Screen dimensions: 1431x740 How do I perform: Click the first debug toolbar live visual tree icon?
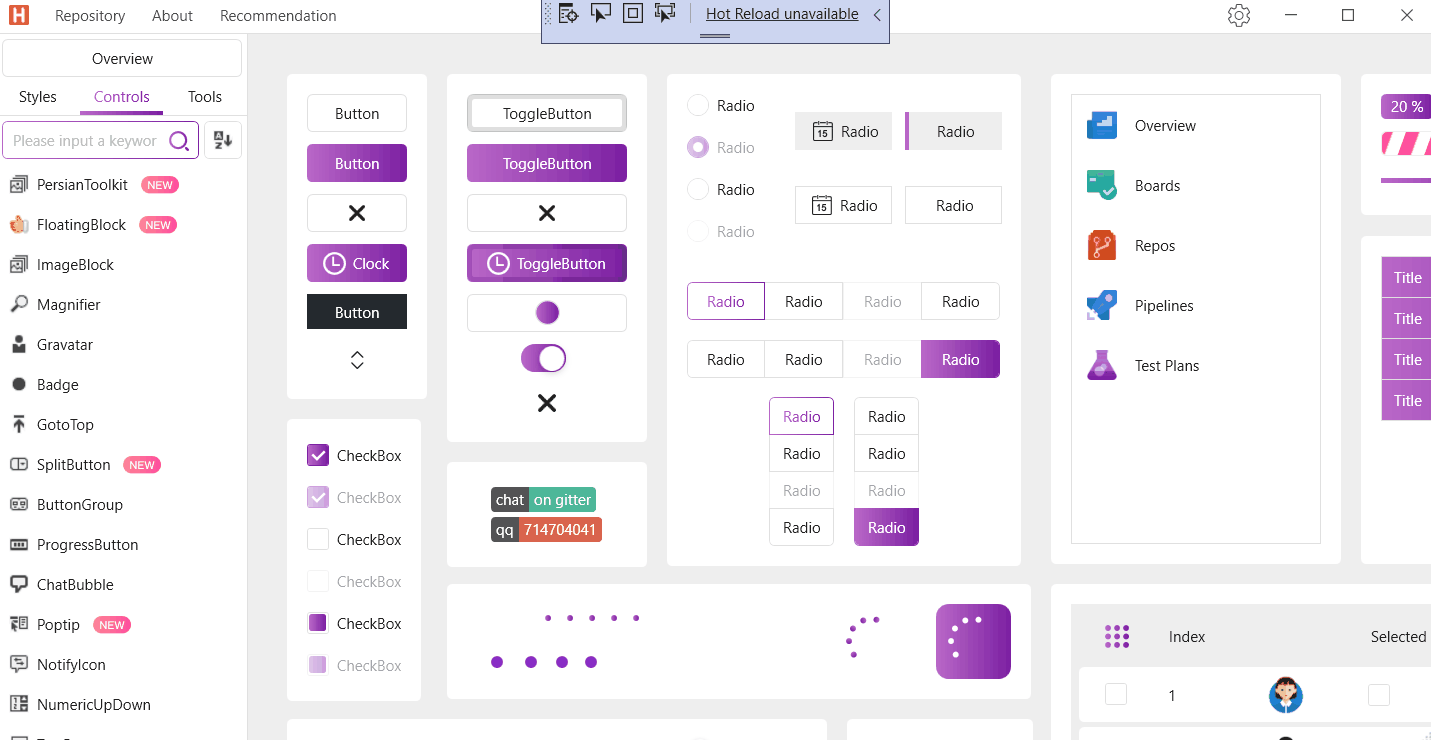(568, 14)
